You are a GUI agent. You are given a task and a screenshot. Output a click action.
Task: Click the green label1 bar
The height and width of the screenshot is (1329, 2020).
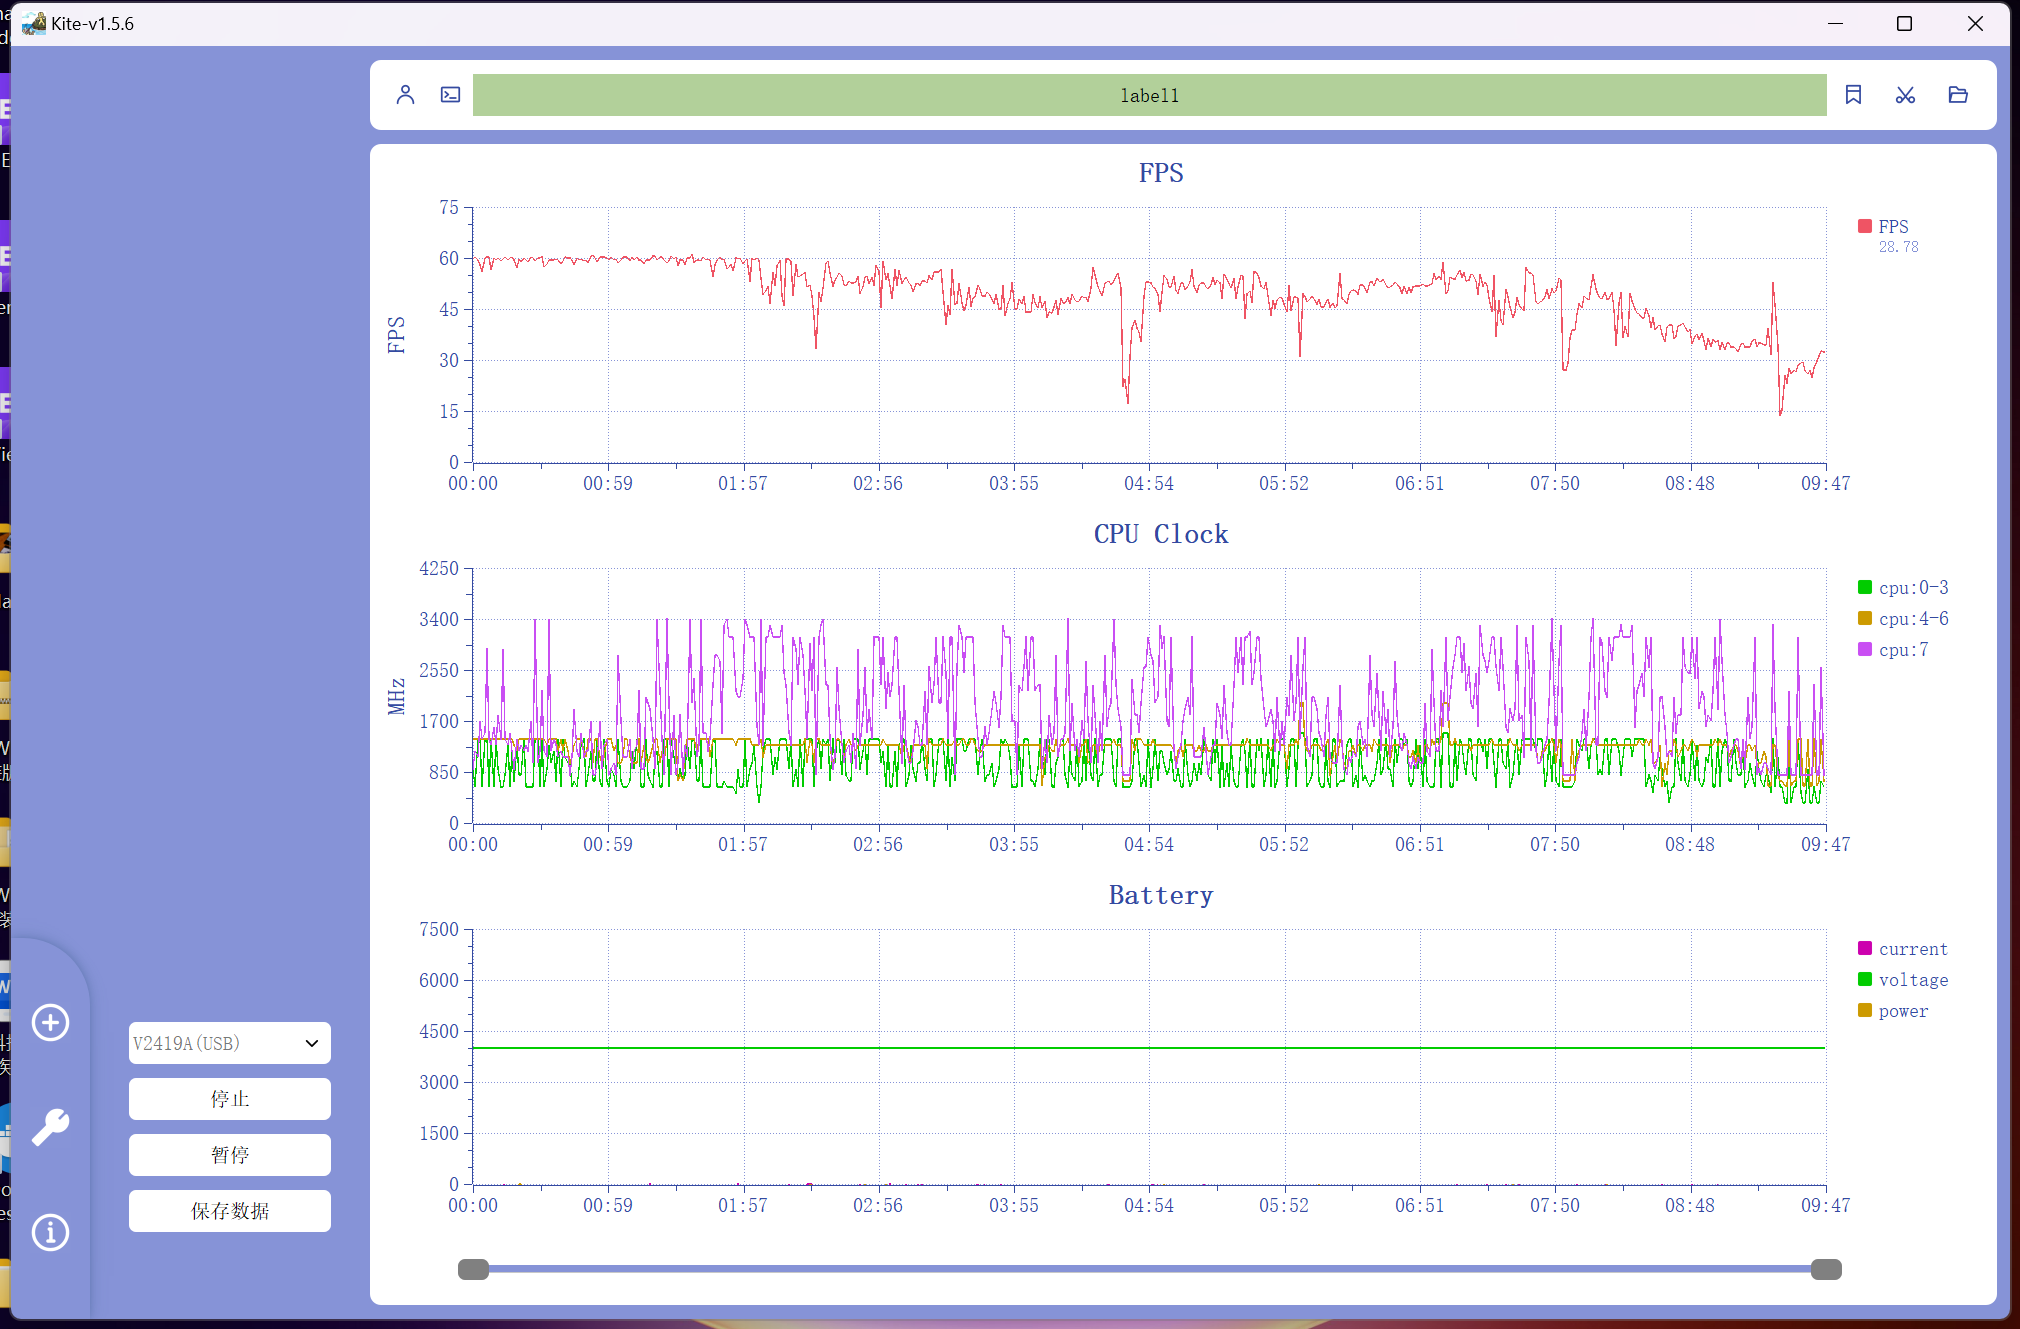coord(1149,95)
